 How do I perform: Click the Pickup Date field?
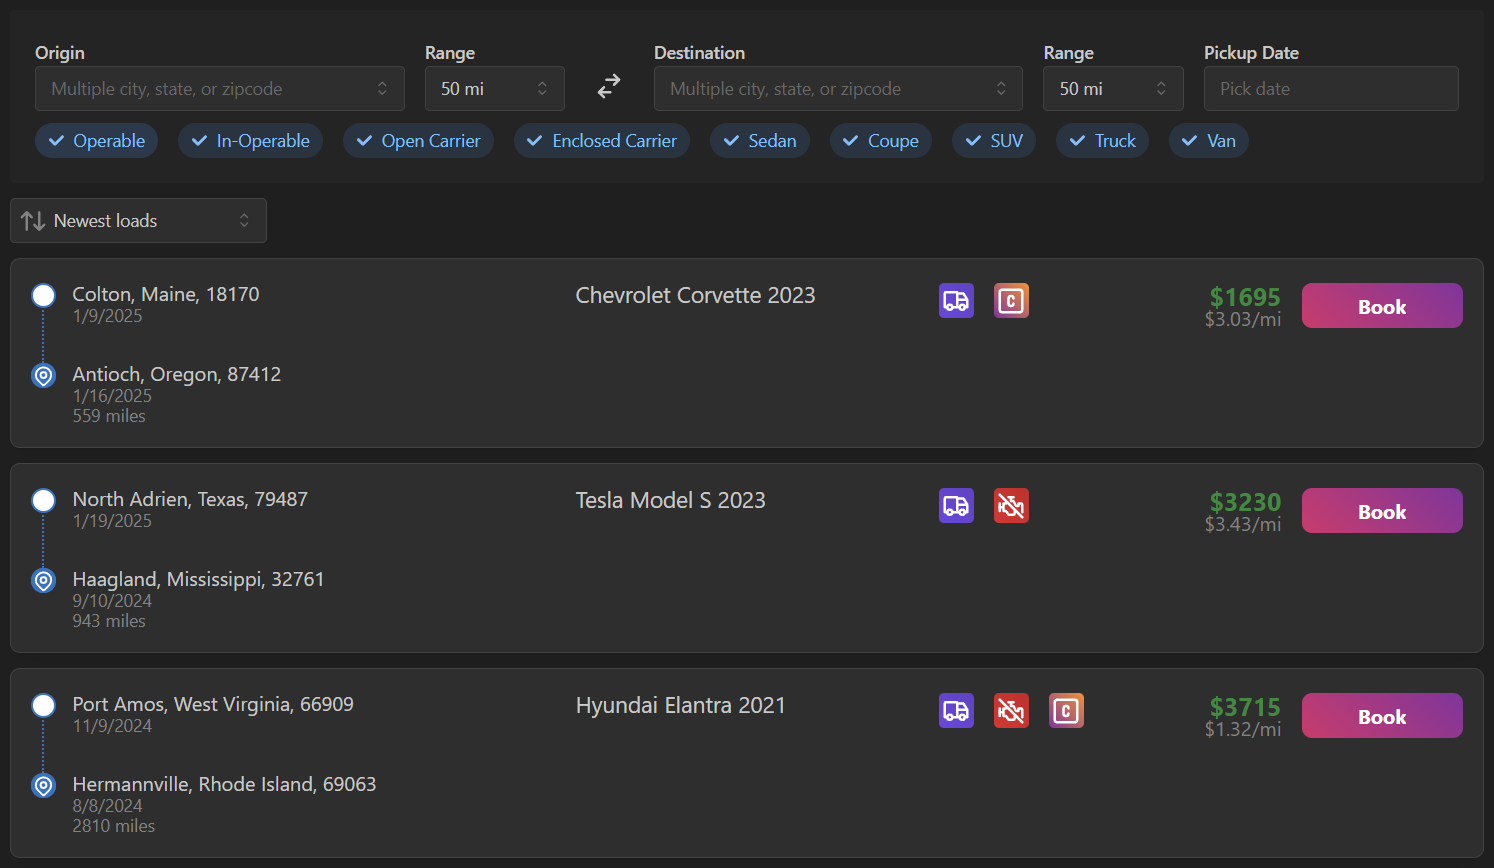click(x=1331, y=88)
